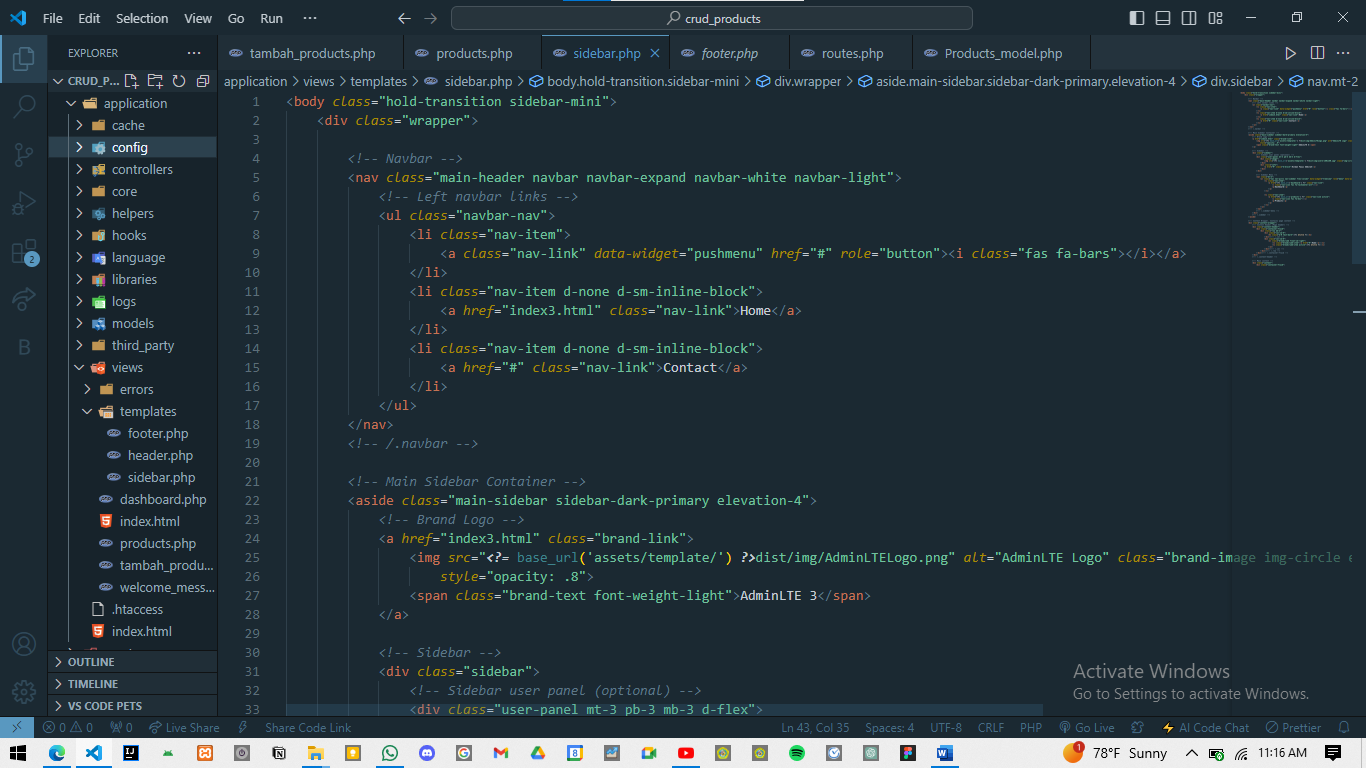Viewport: 1366px width, 768px height.
Task: Open Discord from the taskbar
Action: pyautogui.click(x=427, y=753)
